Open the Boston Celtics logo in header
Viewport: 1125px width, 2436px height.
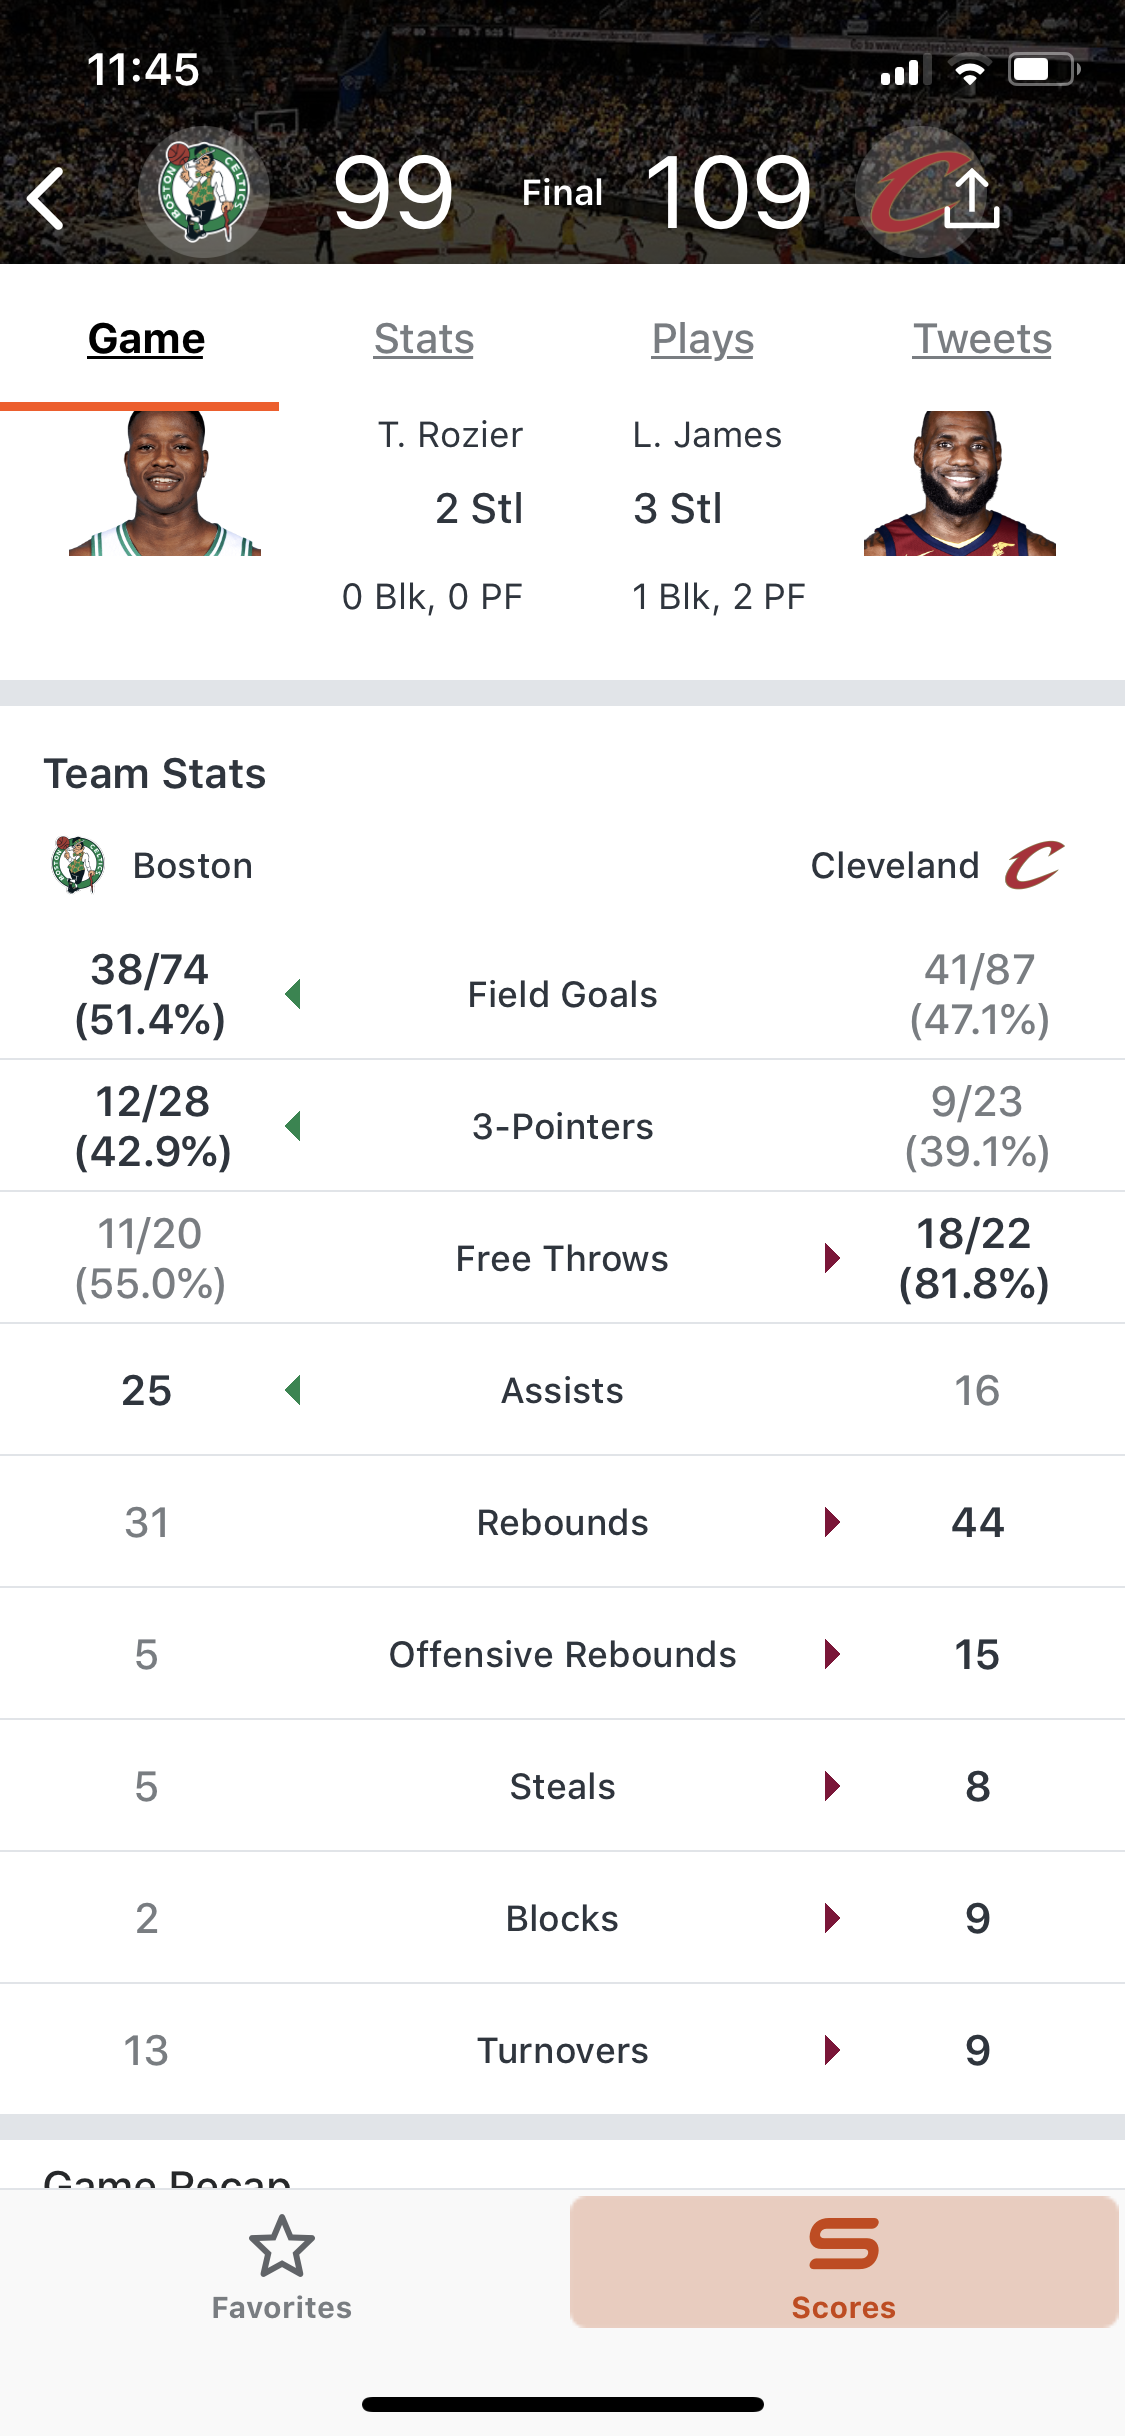pos(204,192)
